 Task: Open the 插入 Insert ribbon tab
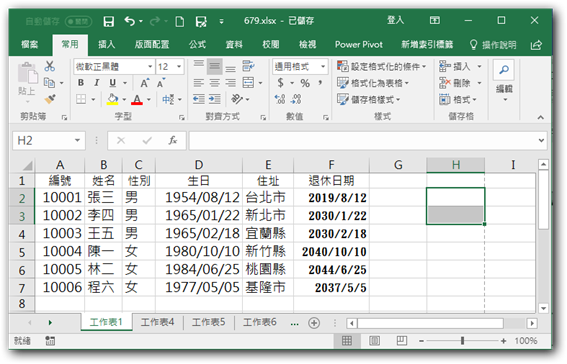(x=107, y=44)
